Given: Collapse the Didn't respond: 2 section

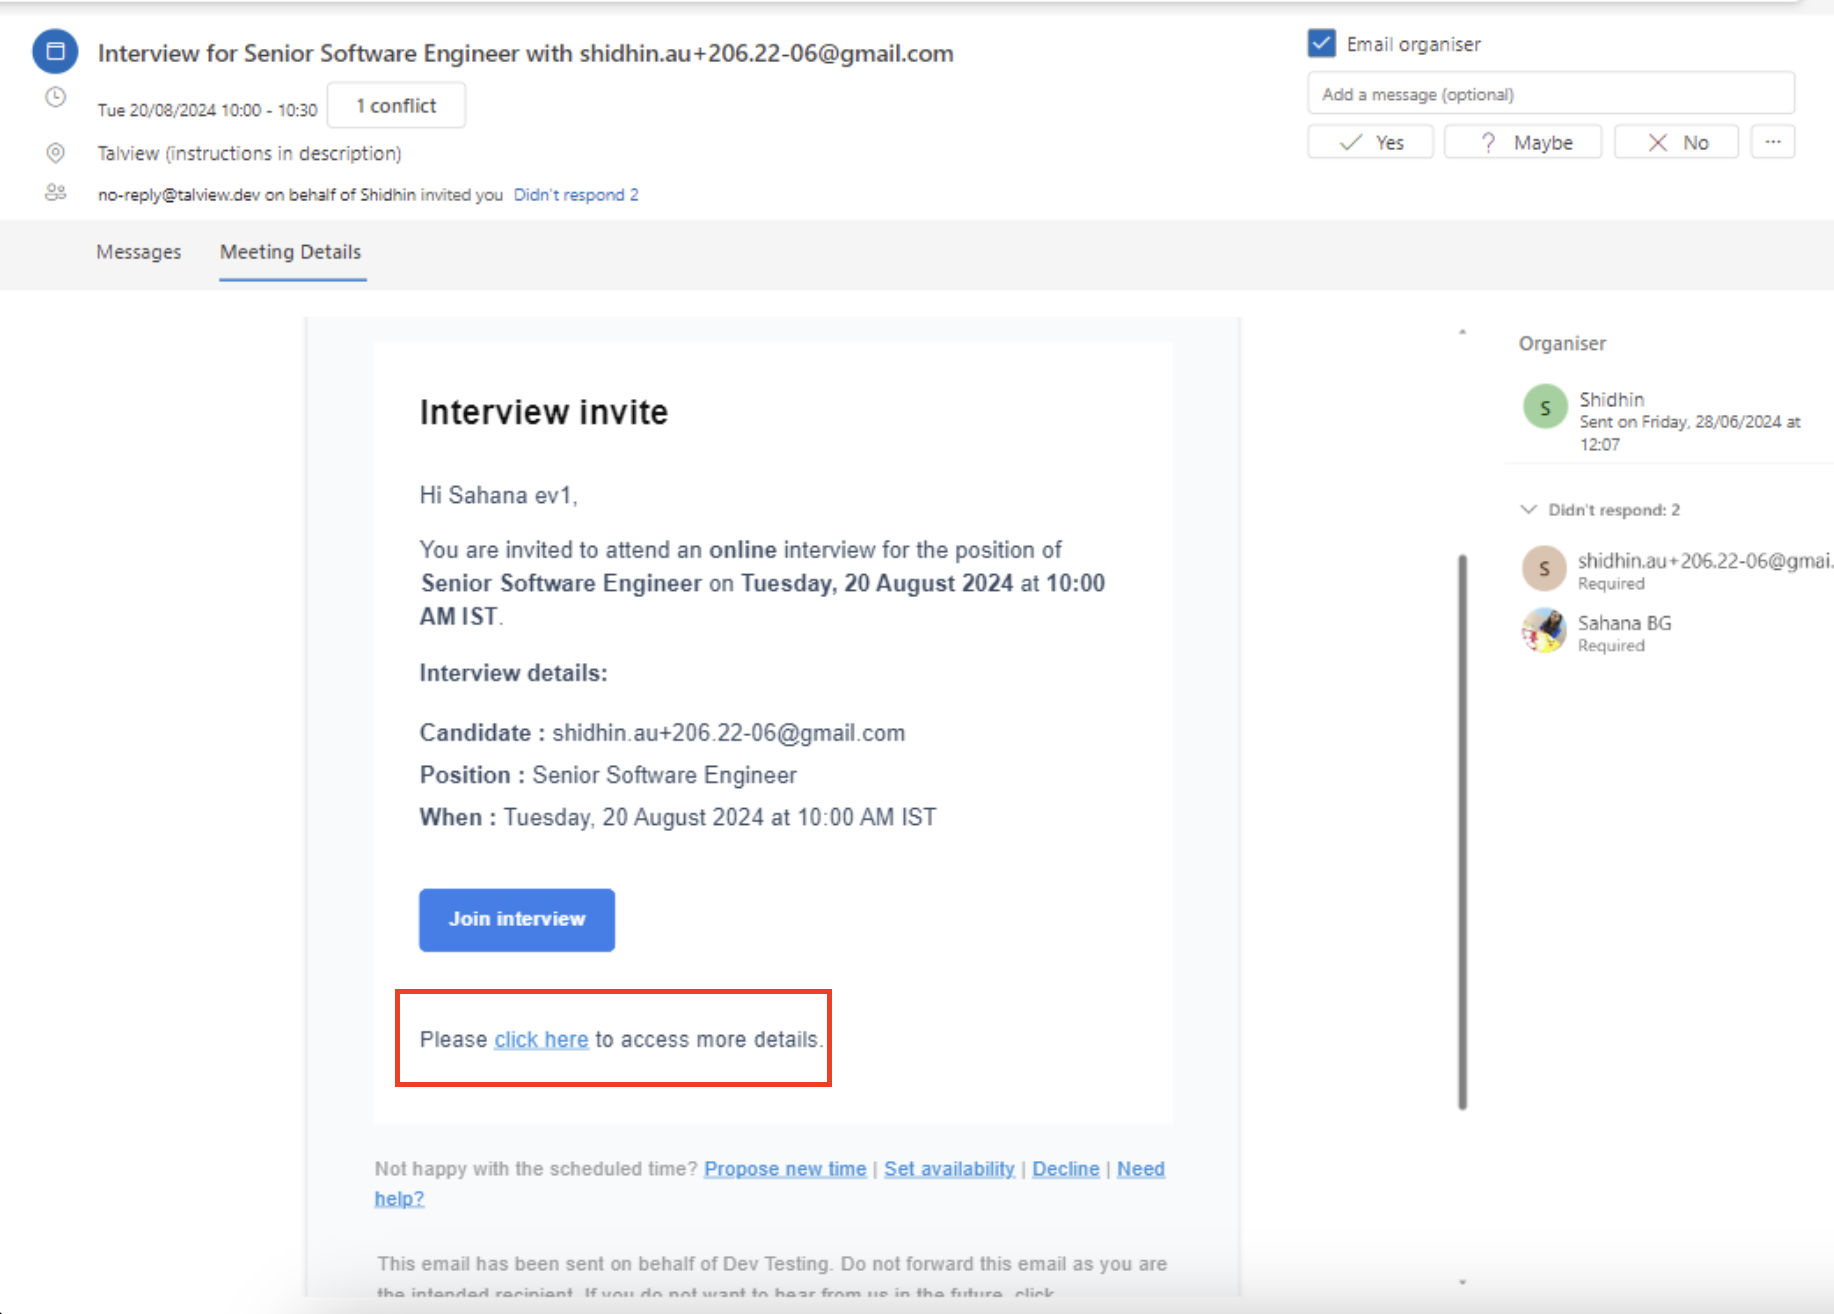Looking at the screenshot, I should tap(1528, 509).
